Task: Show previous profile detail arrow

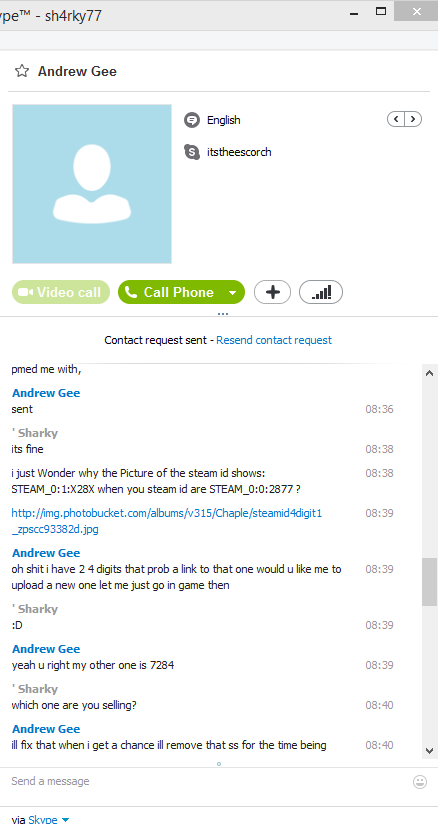Action: tap(396, 119)
